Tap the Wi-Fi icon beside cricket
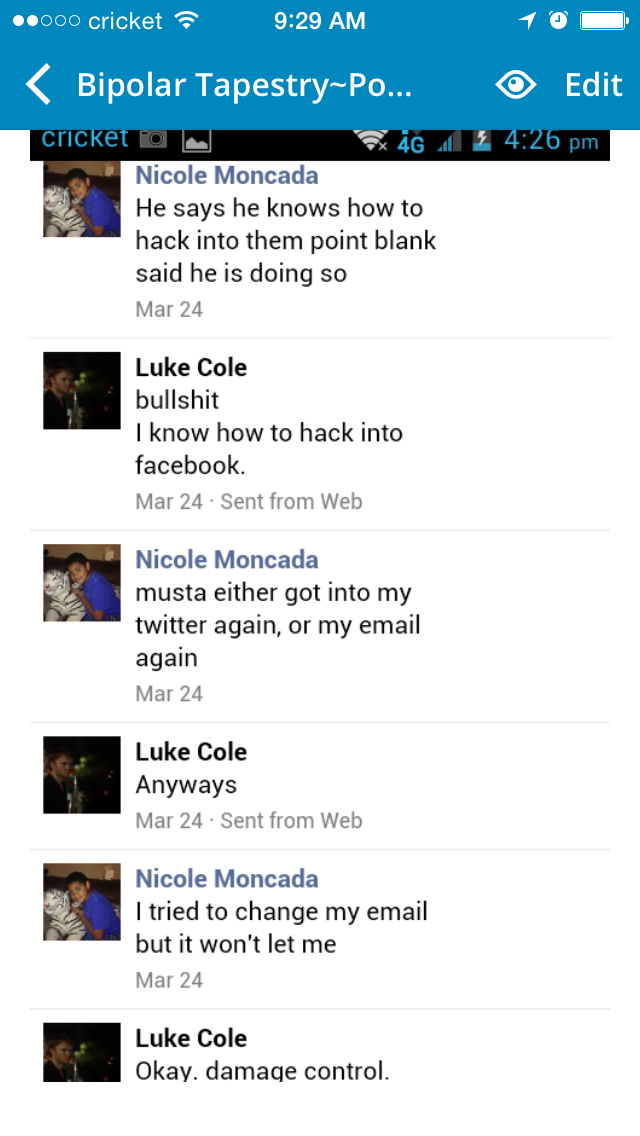 (187, 20)
